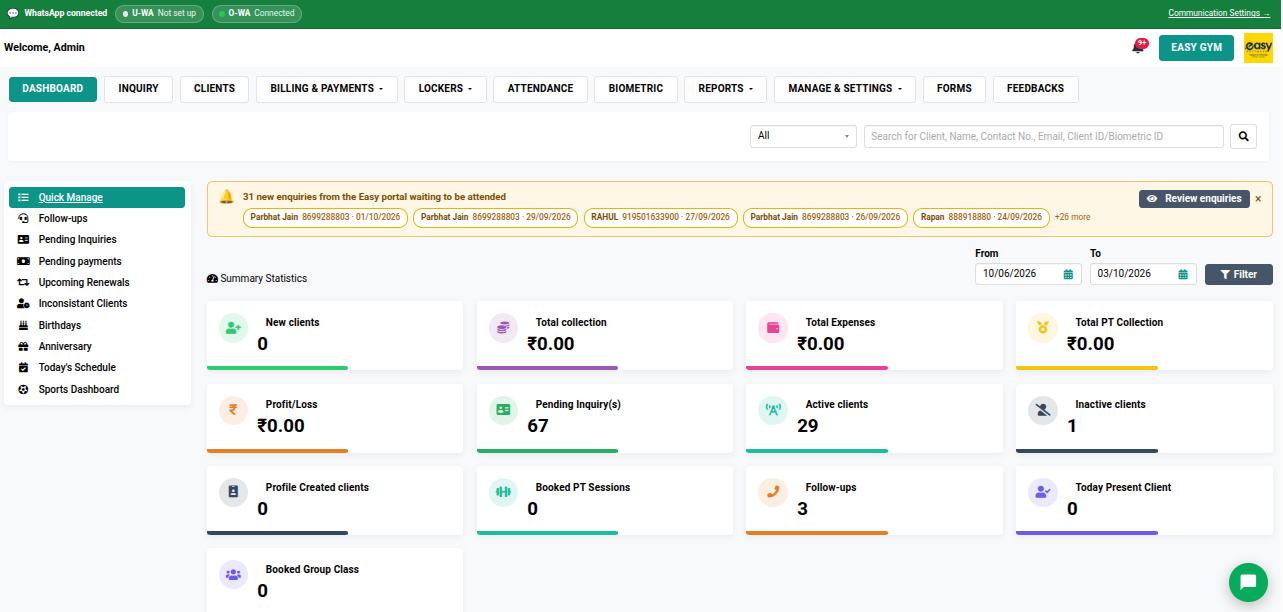The image size is (1283, 612).
Task: Click the U-WA Not set up badge
Action: [x=160, y=14]
